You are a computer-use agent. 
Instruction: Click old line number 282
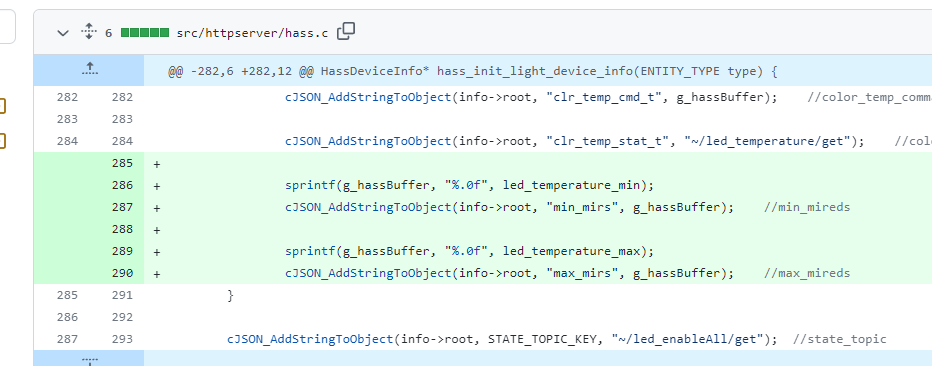tap(67, 97)
